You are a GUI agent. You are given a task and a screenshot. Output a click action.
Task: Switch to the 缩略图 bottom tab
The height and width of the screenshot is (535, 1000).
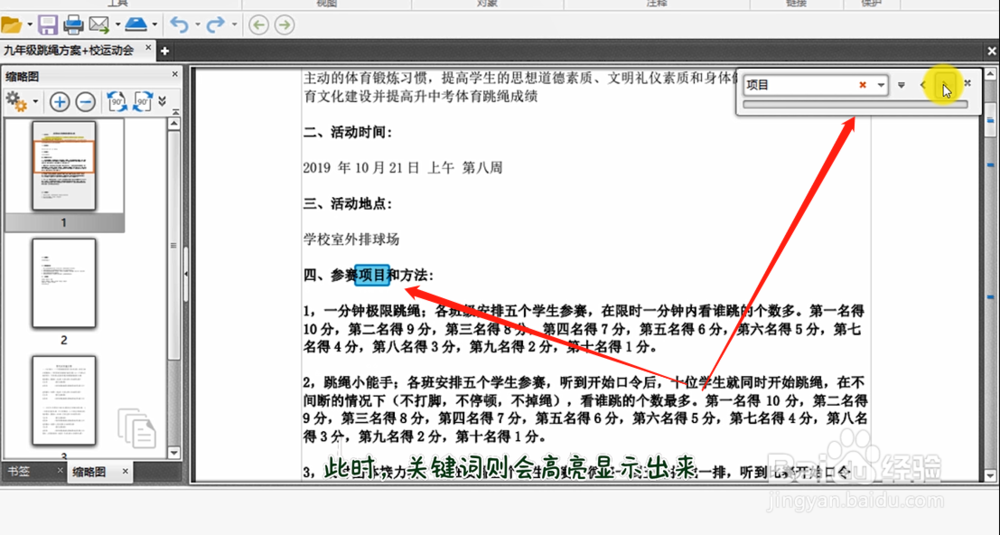[89, 472]
